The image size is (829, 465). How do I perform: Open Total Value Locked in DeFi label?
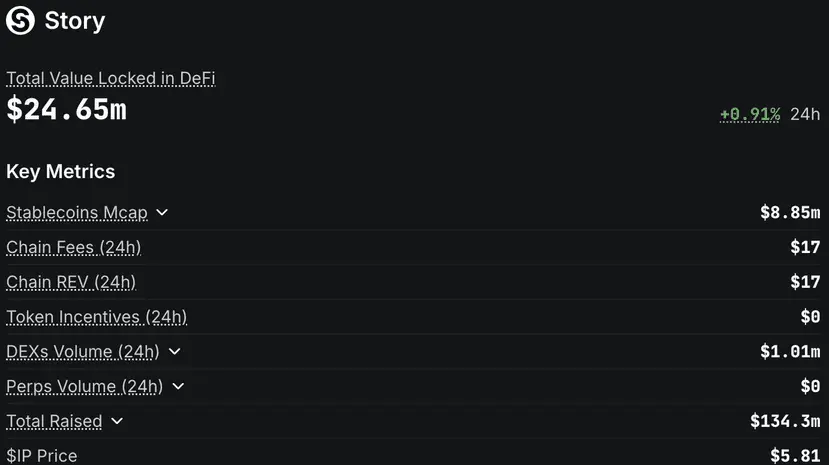110,78
